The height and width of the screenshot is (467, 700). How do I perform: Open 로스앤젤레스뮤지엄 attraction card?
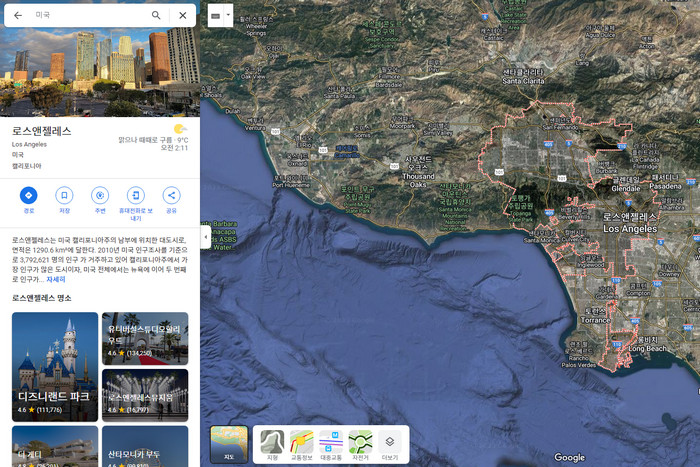click(145, 395)
